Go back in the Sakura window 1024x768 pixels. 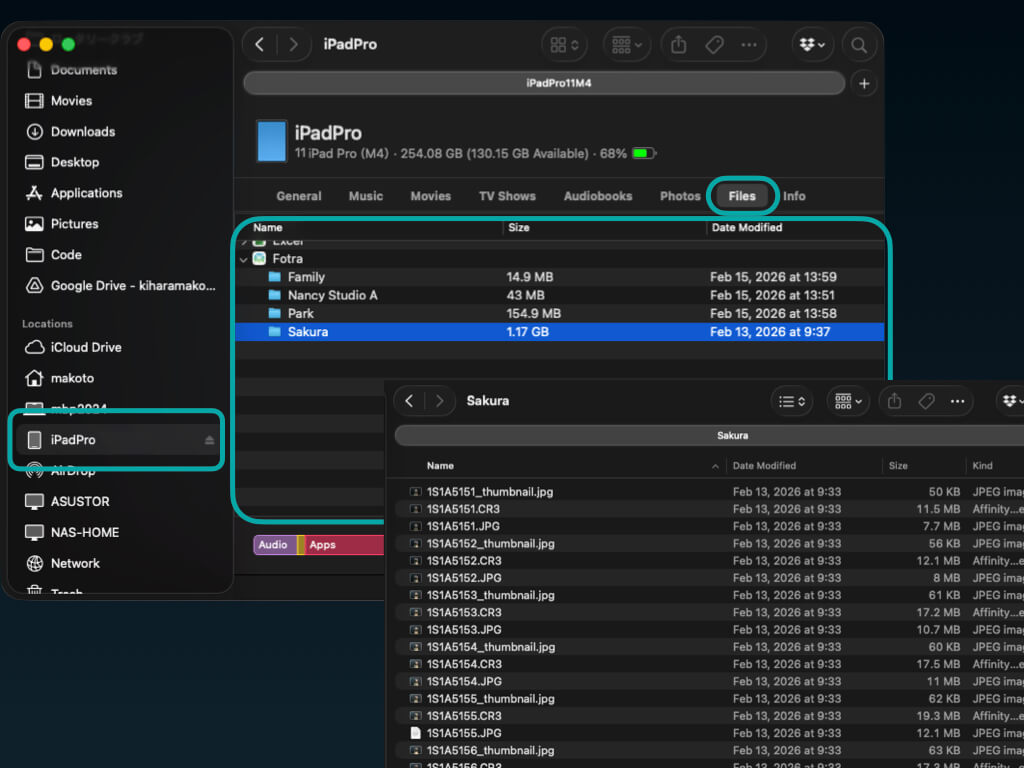point(409,401)
